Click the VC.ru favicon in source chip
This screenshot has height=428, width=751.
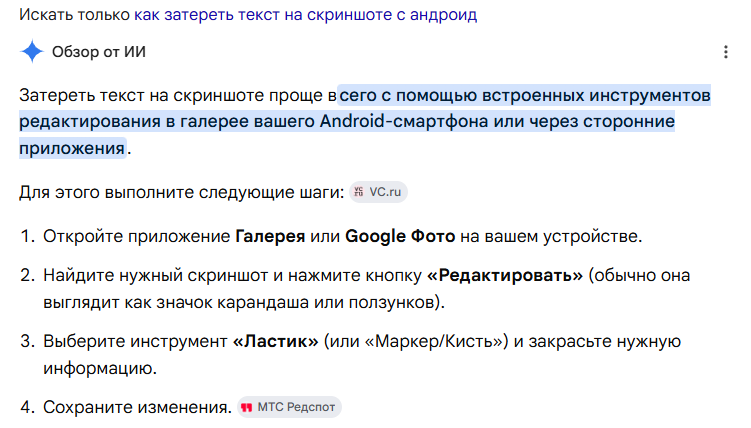(358, 192)
